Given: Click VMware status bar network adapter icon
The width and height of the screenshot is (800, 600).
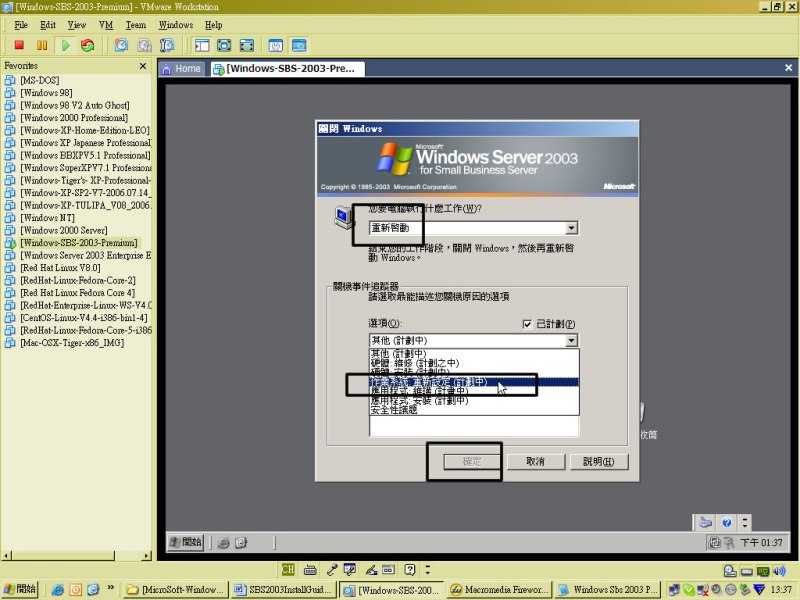Looking at the screenshot, I should coord(763,571).
